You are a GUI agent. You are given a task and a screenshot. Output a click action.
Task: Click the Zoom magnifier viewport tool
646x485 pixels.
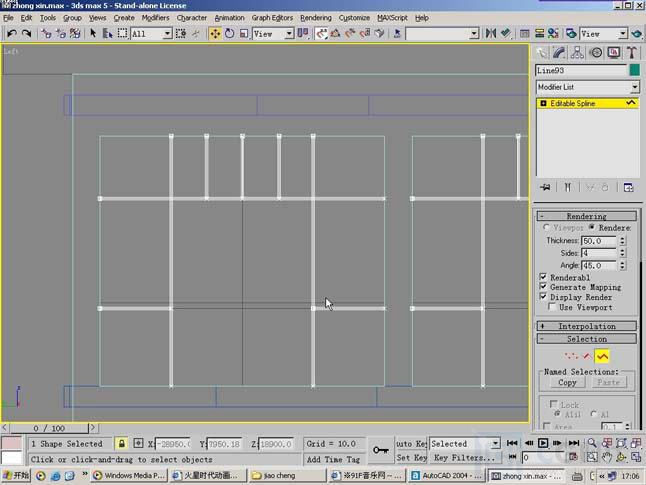pos(592,443)
